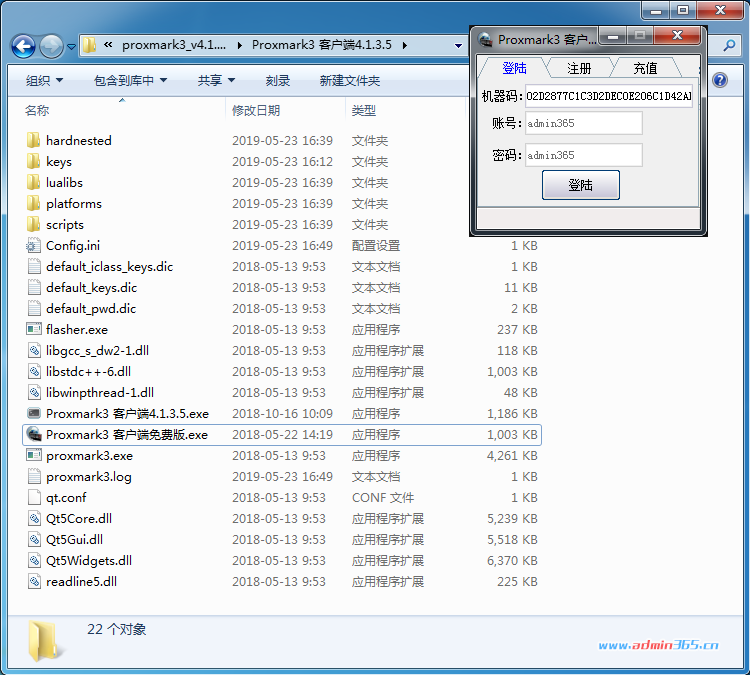
Task: Select the libstdc++-6.dll file icon
Action: pyautogui.click(x=34, y=372)
